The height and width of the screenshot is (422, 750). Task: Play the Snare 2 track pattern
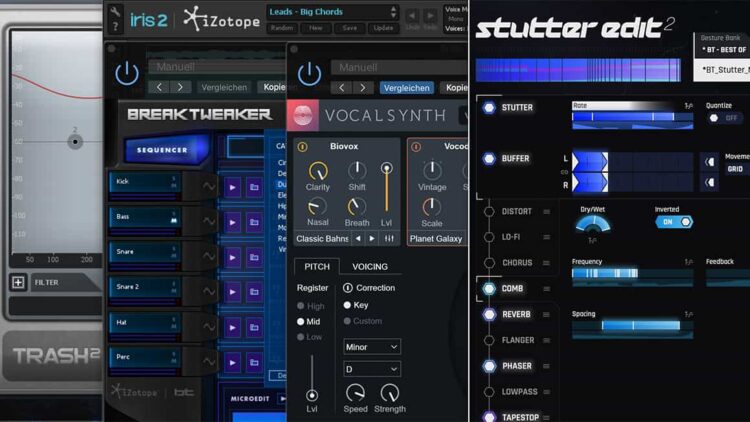[232, 292]
